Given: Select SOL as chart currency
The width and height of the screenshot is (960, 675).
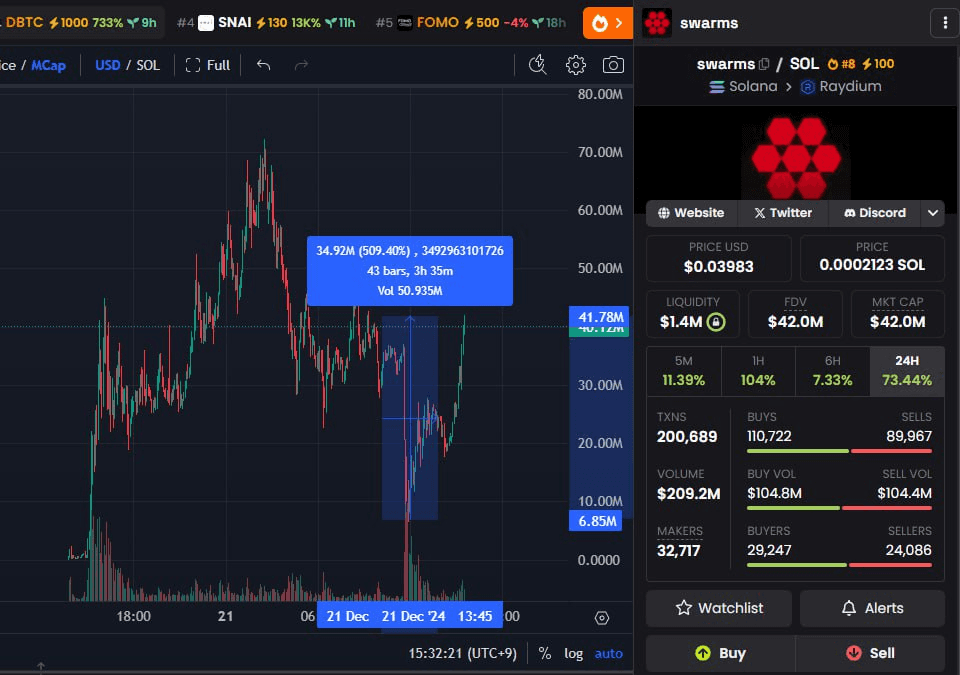Looking at the screenshot, I should click(x=148, y=65).
